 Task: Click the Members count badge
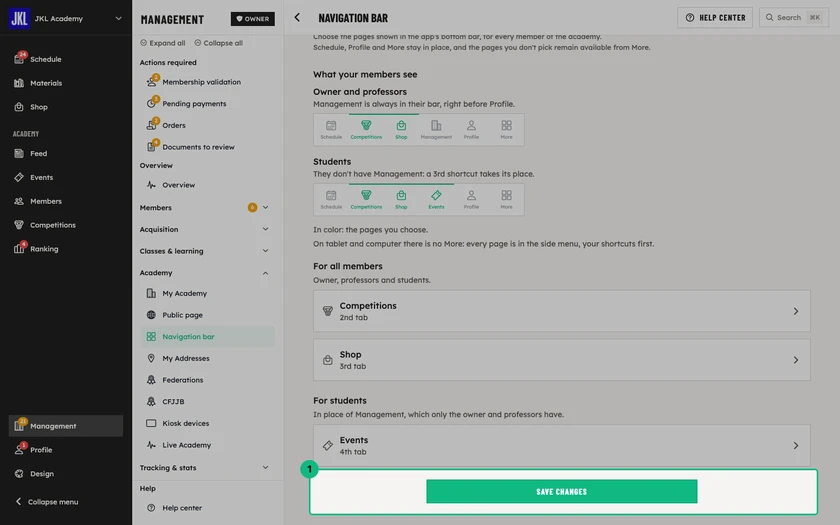tap(252, 207)
